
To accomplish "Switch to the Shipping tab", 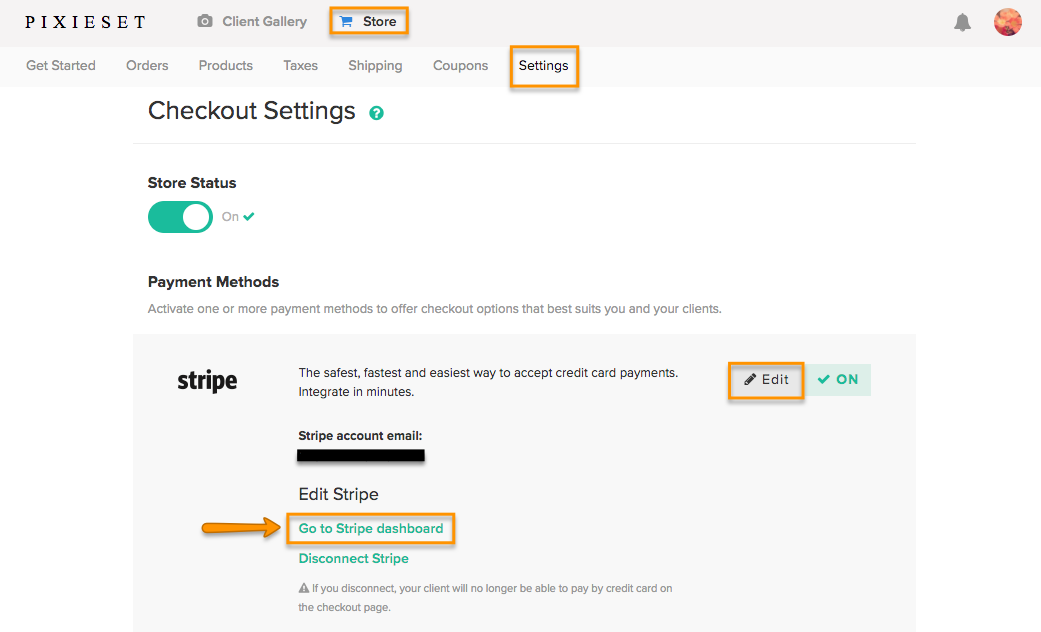I will (375, 66).
